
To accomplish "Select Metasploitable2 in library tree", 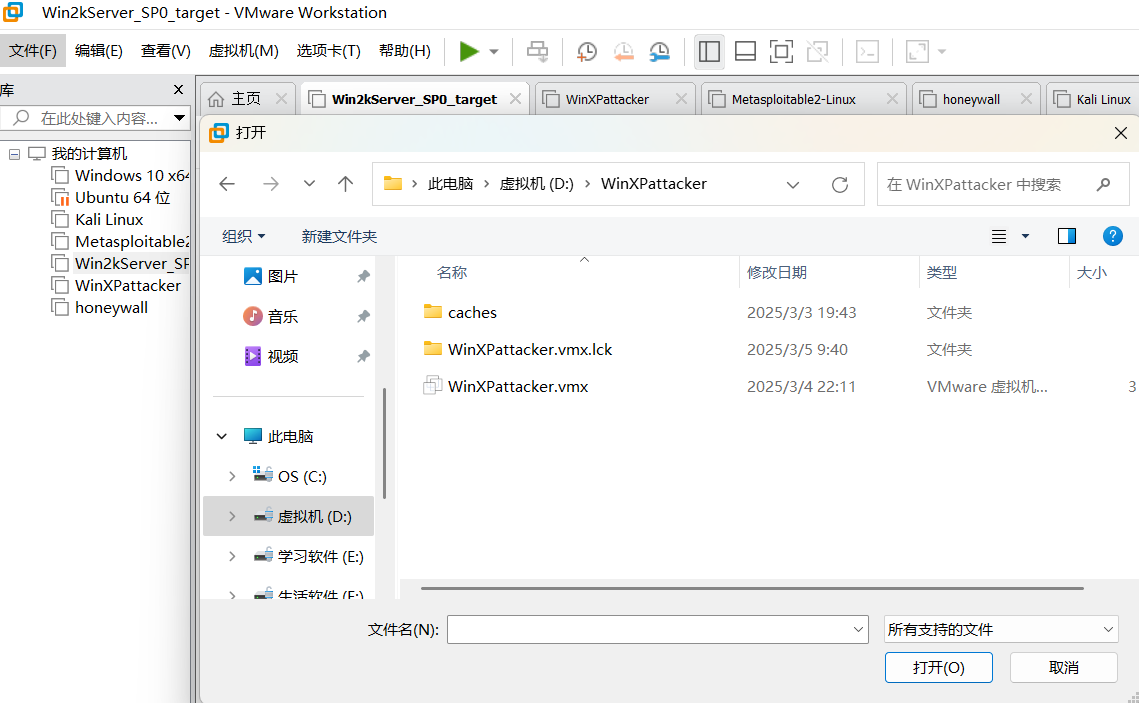I will pos(131,241).
